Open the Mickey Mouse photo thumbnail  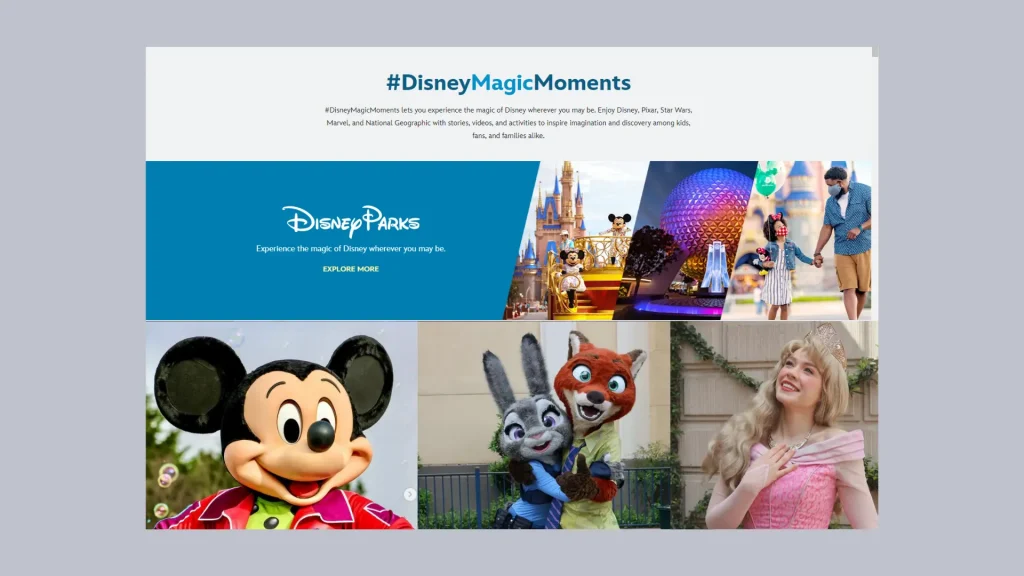tap(280, 425)
